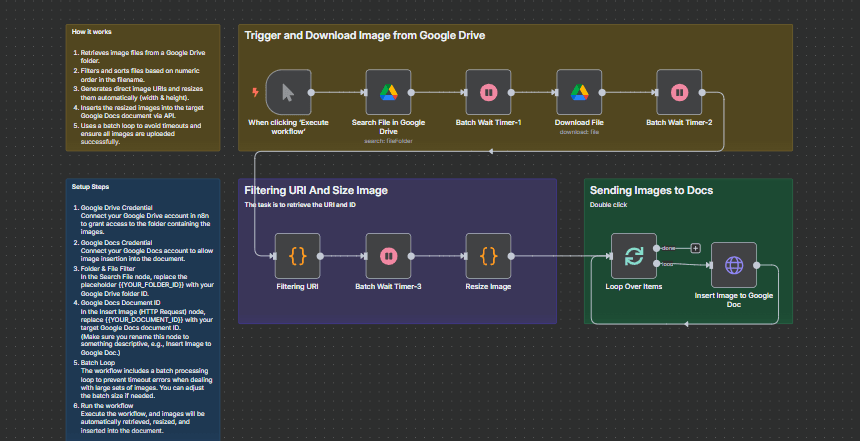Click the 'Google Docs Credential' setup step text
This screenshot has width=860, height=441.
(116, 242)
